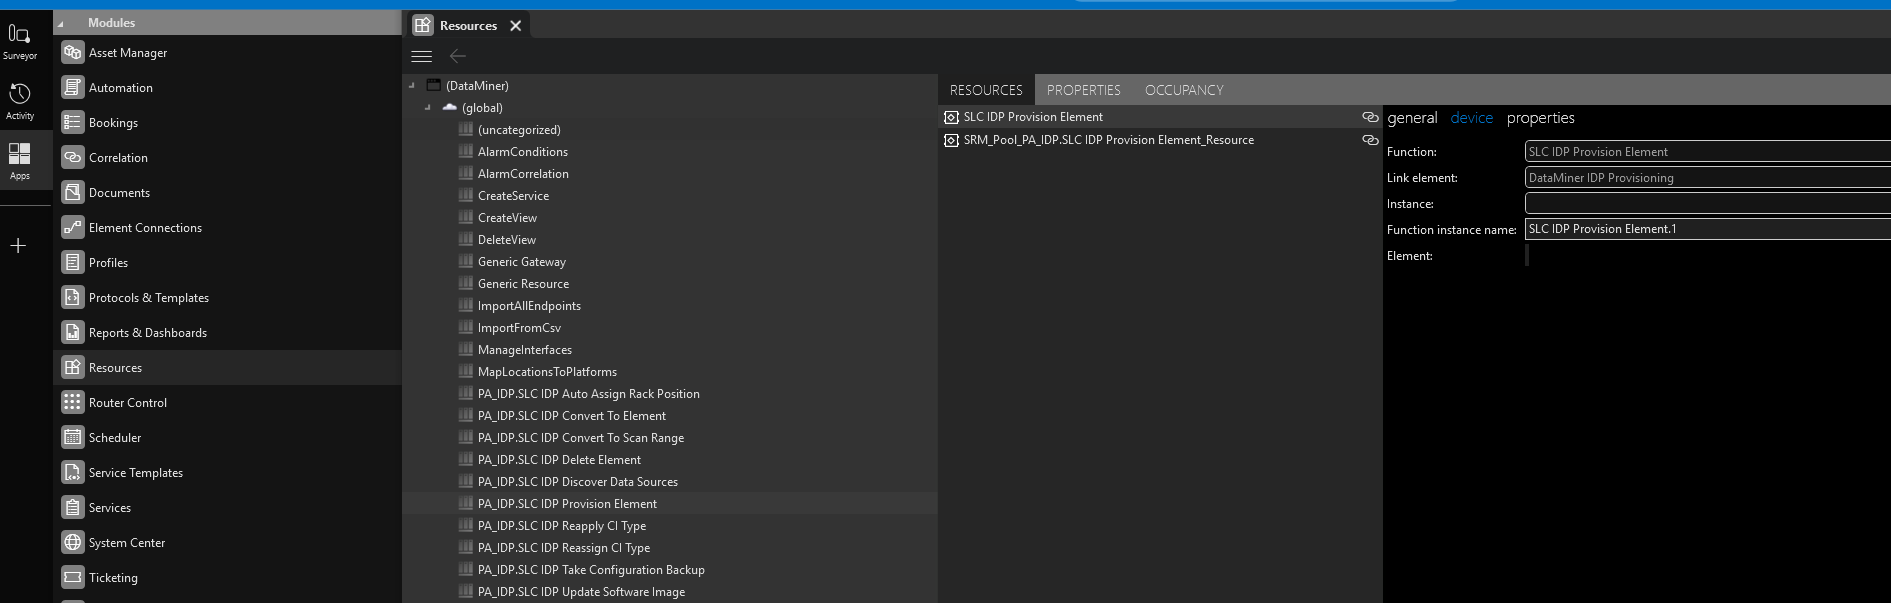Switch to the PROPERTIES tab

point(1083,90)
